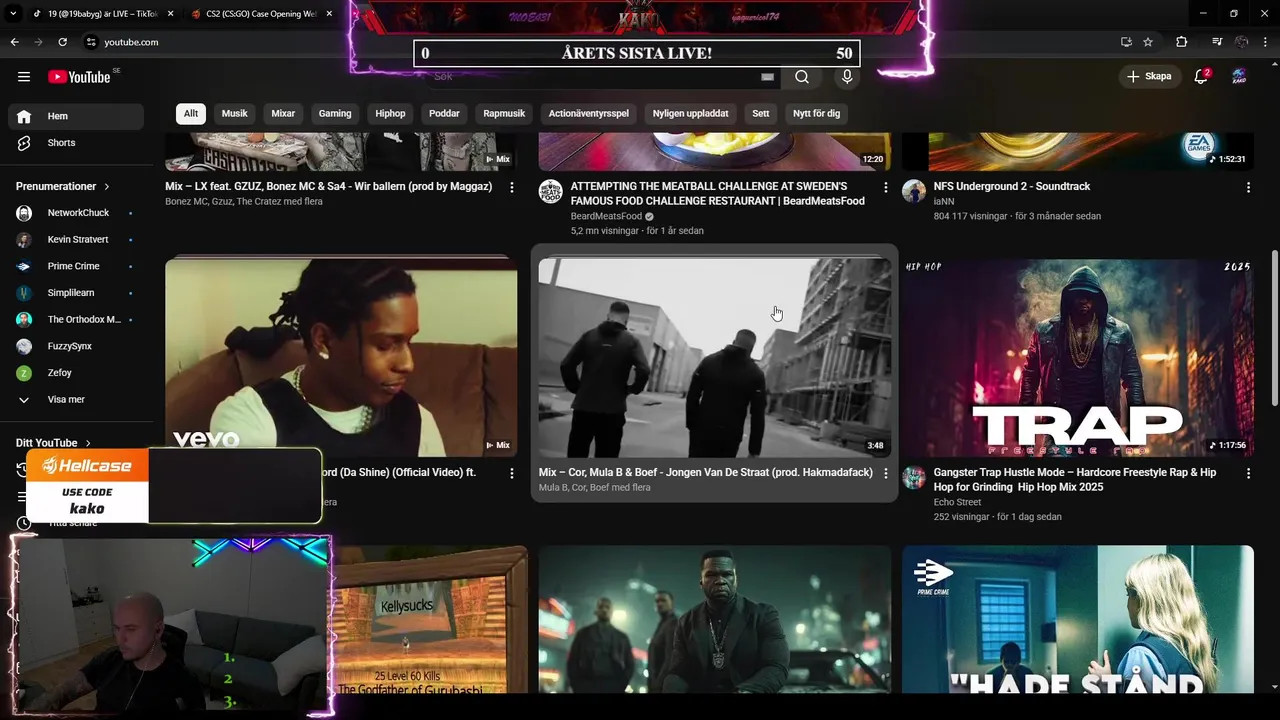
Task: Select the Poddar filter chip
Action: coord(444,113)
